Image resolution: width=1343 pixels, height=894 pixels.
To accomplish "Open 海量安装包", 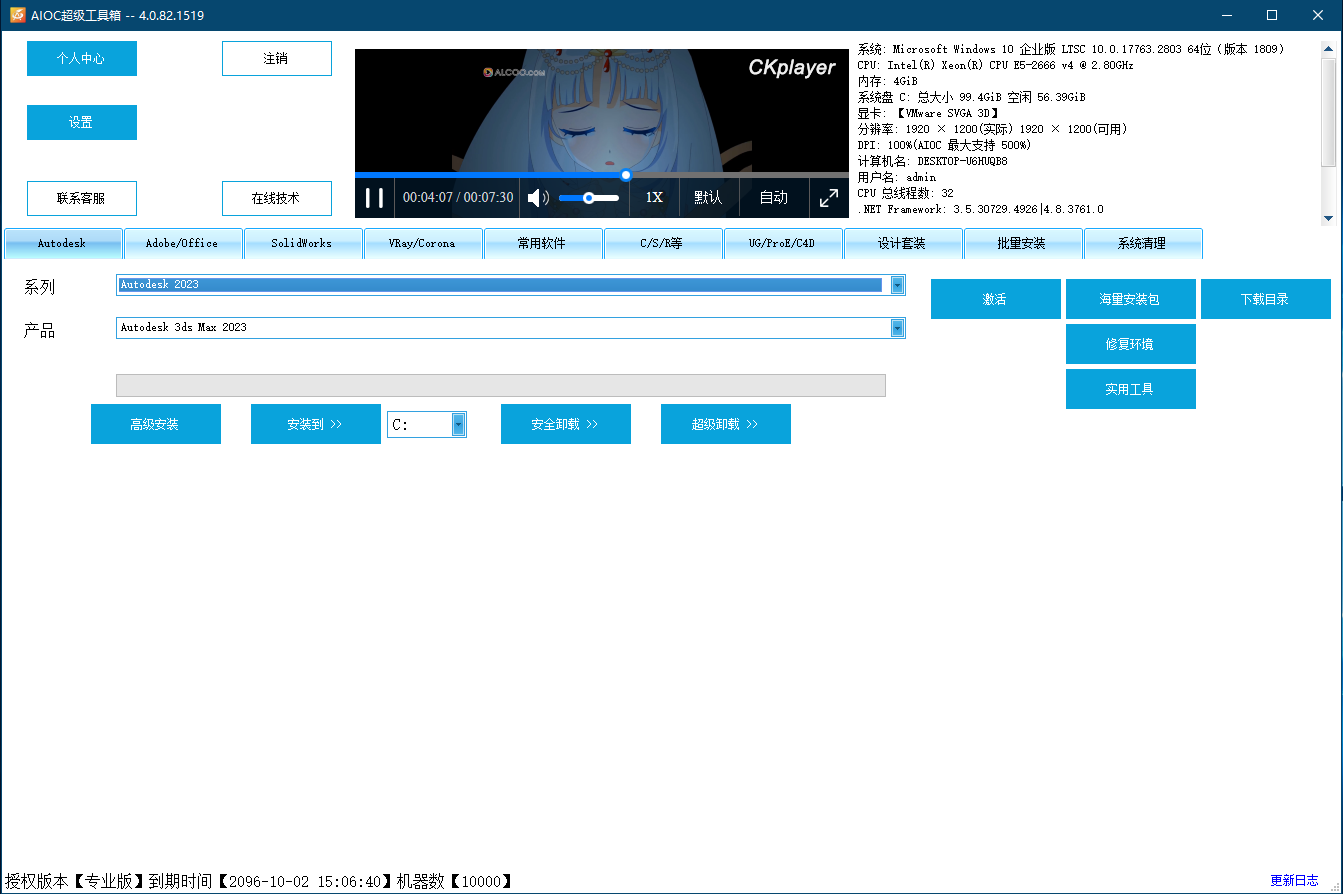I will (1130, 299).
